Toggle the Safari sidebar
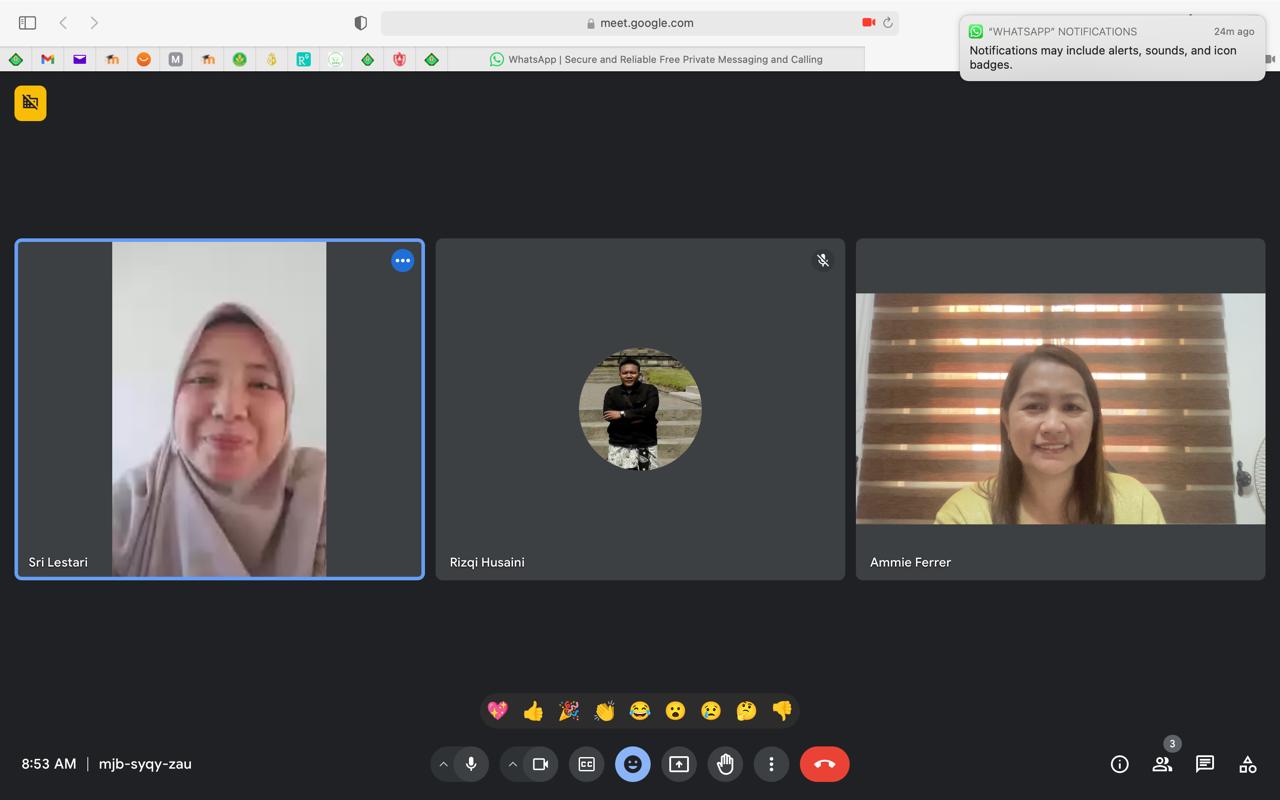The height and width of the screenshot is (800, 1280). point(27,22)
